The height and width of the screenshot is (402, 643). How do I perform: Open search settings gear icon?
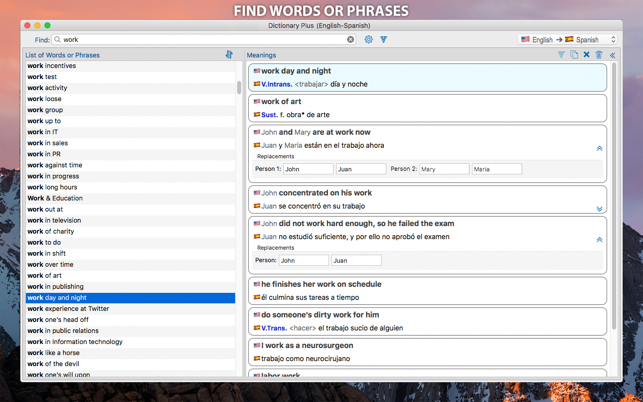[x=369, y=39]
